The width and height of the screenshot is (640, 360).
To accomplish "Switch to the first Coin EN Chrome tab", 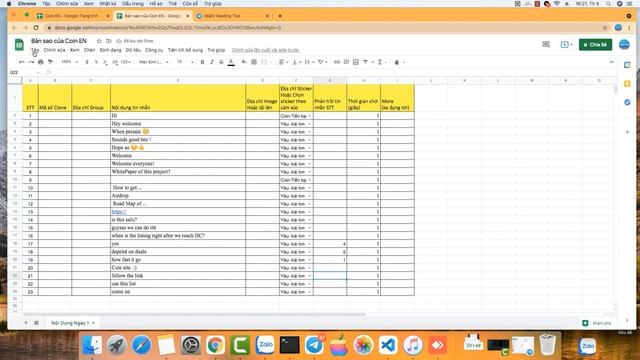I will (72, 16).
